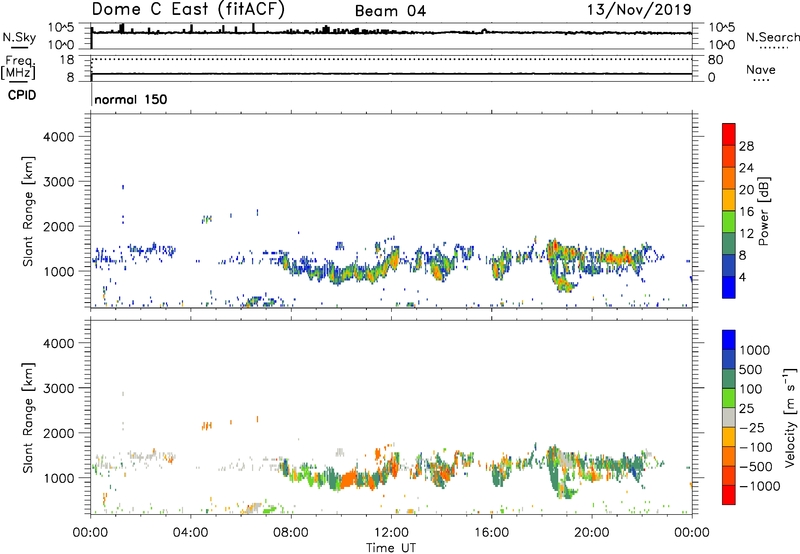Click the '20:00' time axis label
This screenshot has width=800, height=554.
tap(592, 533)
